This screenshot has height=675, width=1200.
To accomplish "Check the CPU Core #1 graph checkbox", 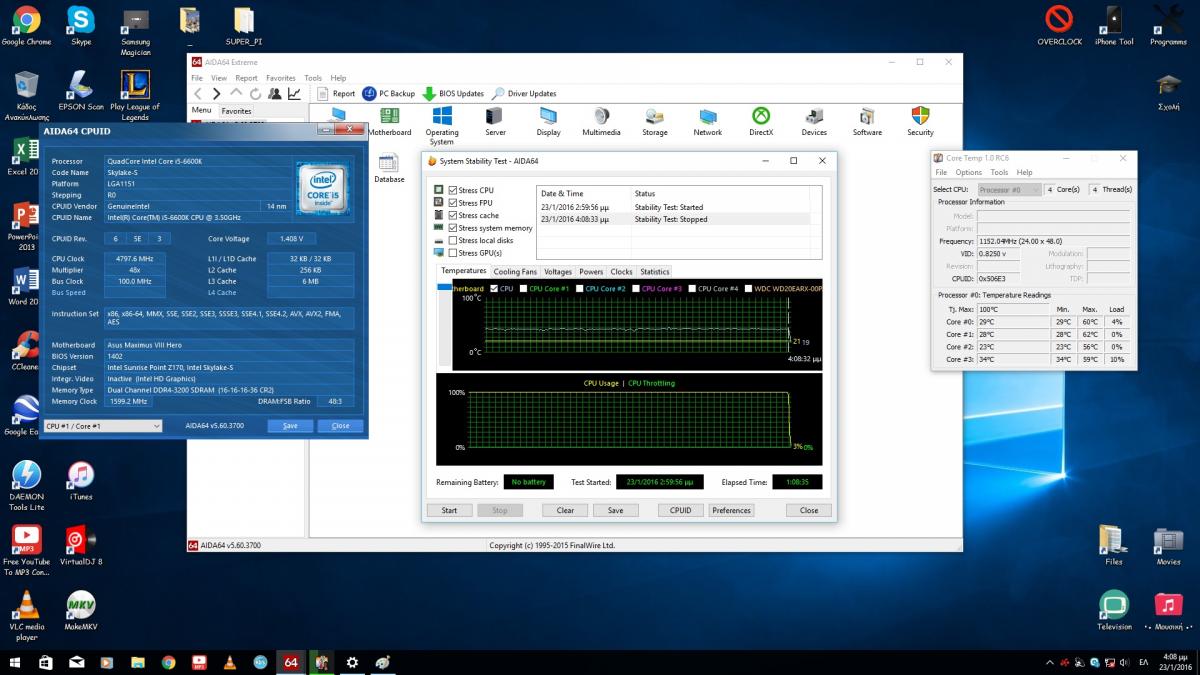I will pos(522,289).
